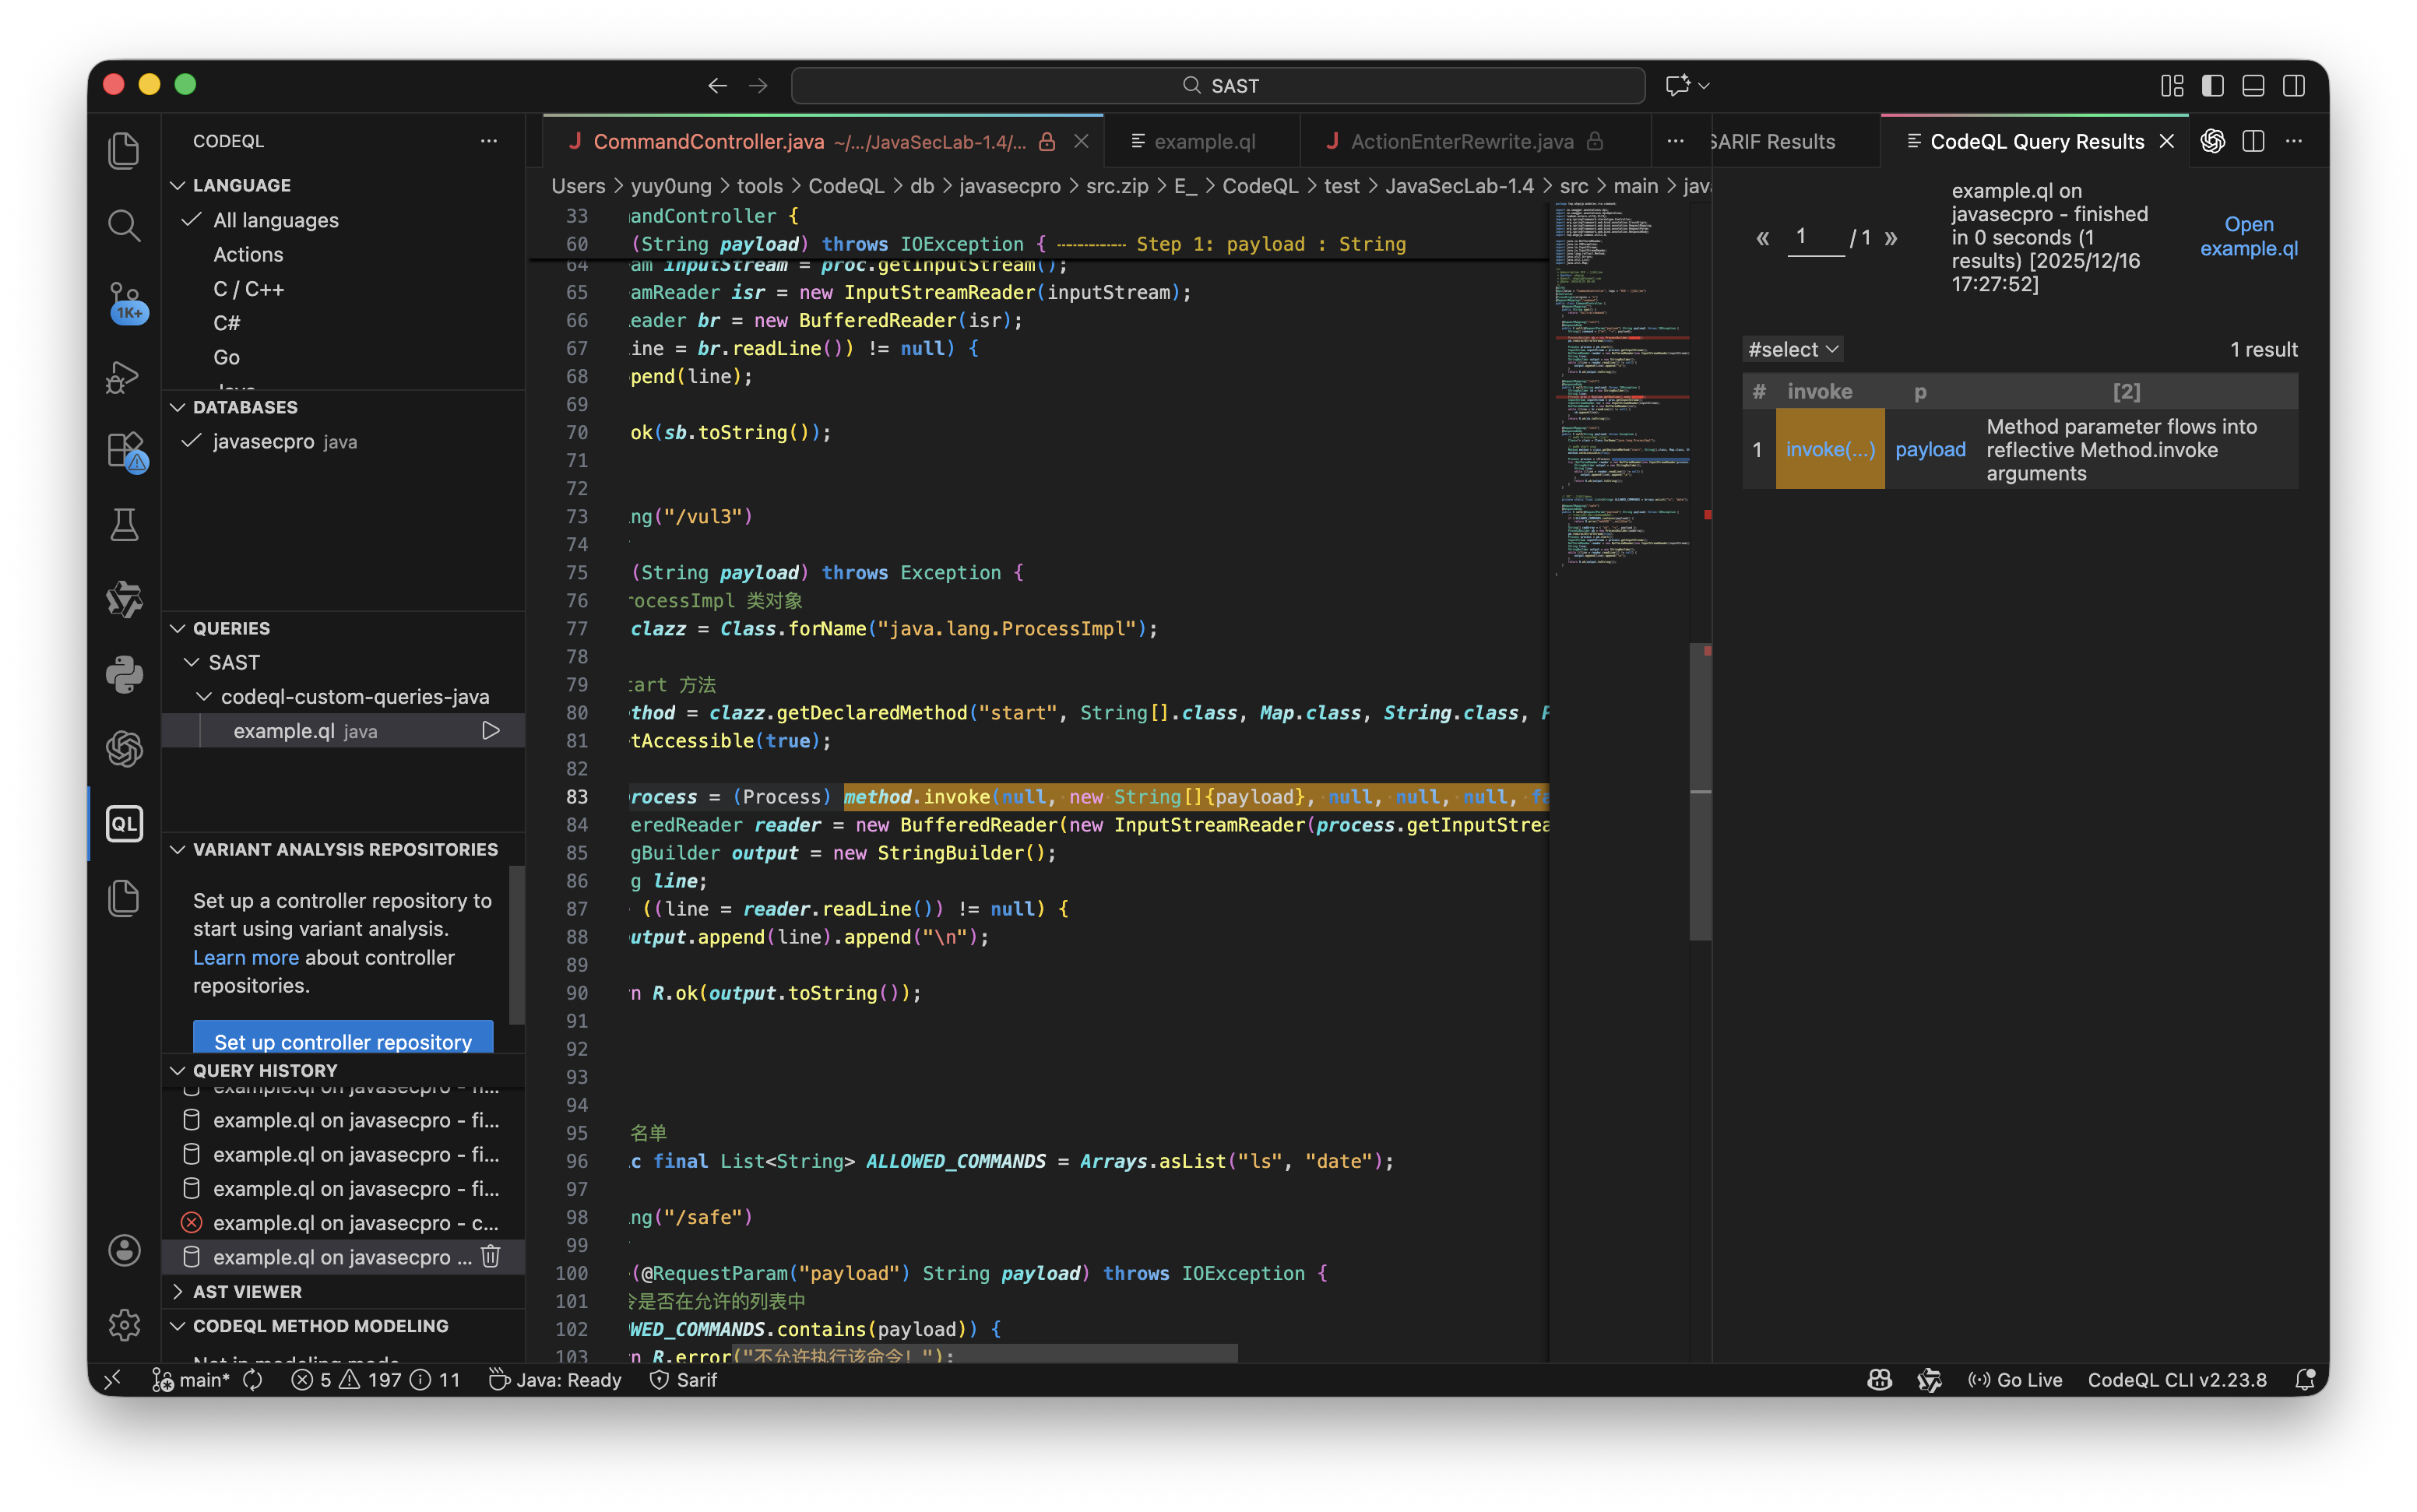Open the #select result set dropdown
This screenshot has height=1512, width=2417.
coord(1793,350)
